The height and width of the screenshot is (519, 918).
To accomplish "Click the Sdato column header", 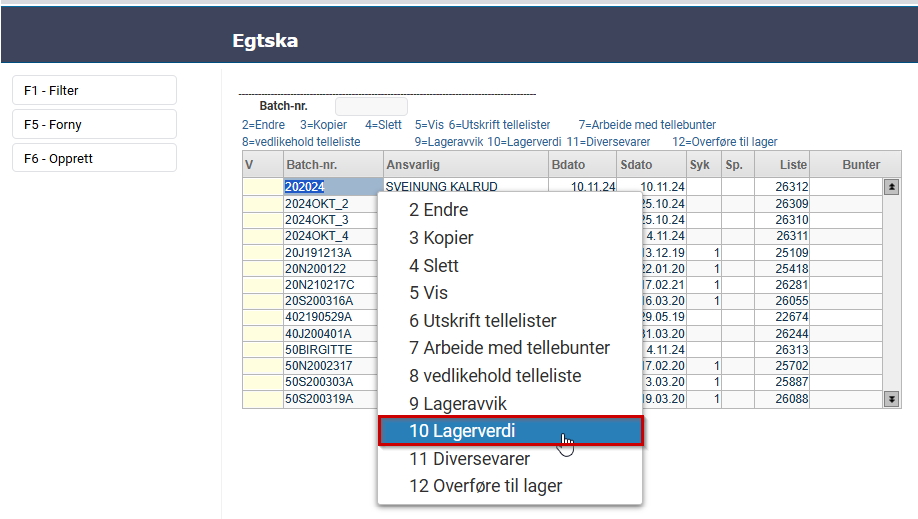I will [652, 165].
